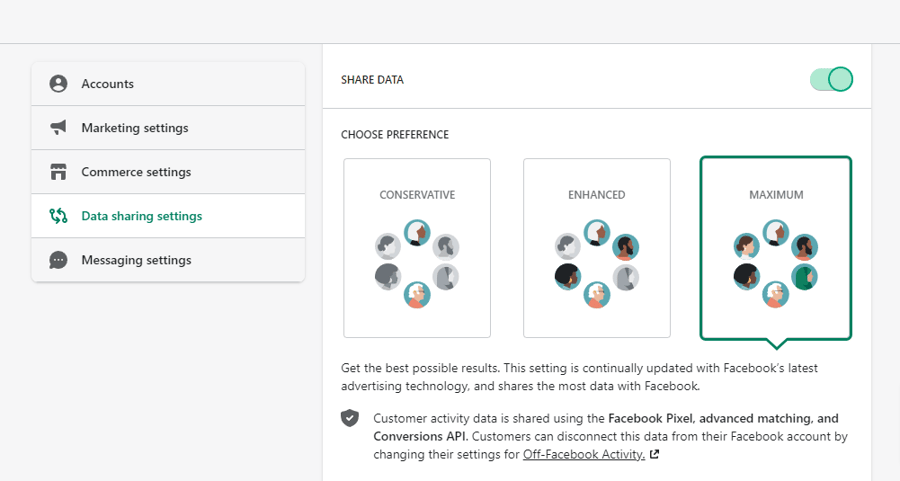This screenshot has width=900, height=481.
Task: Click the Accounts person icon
Action: click(59, 84)
